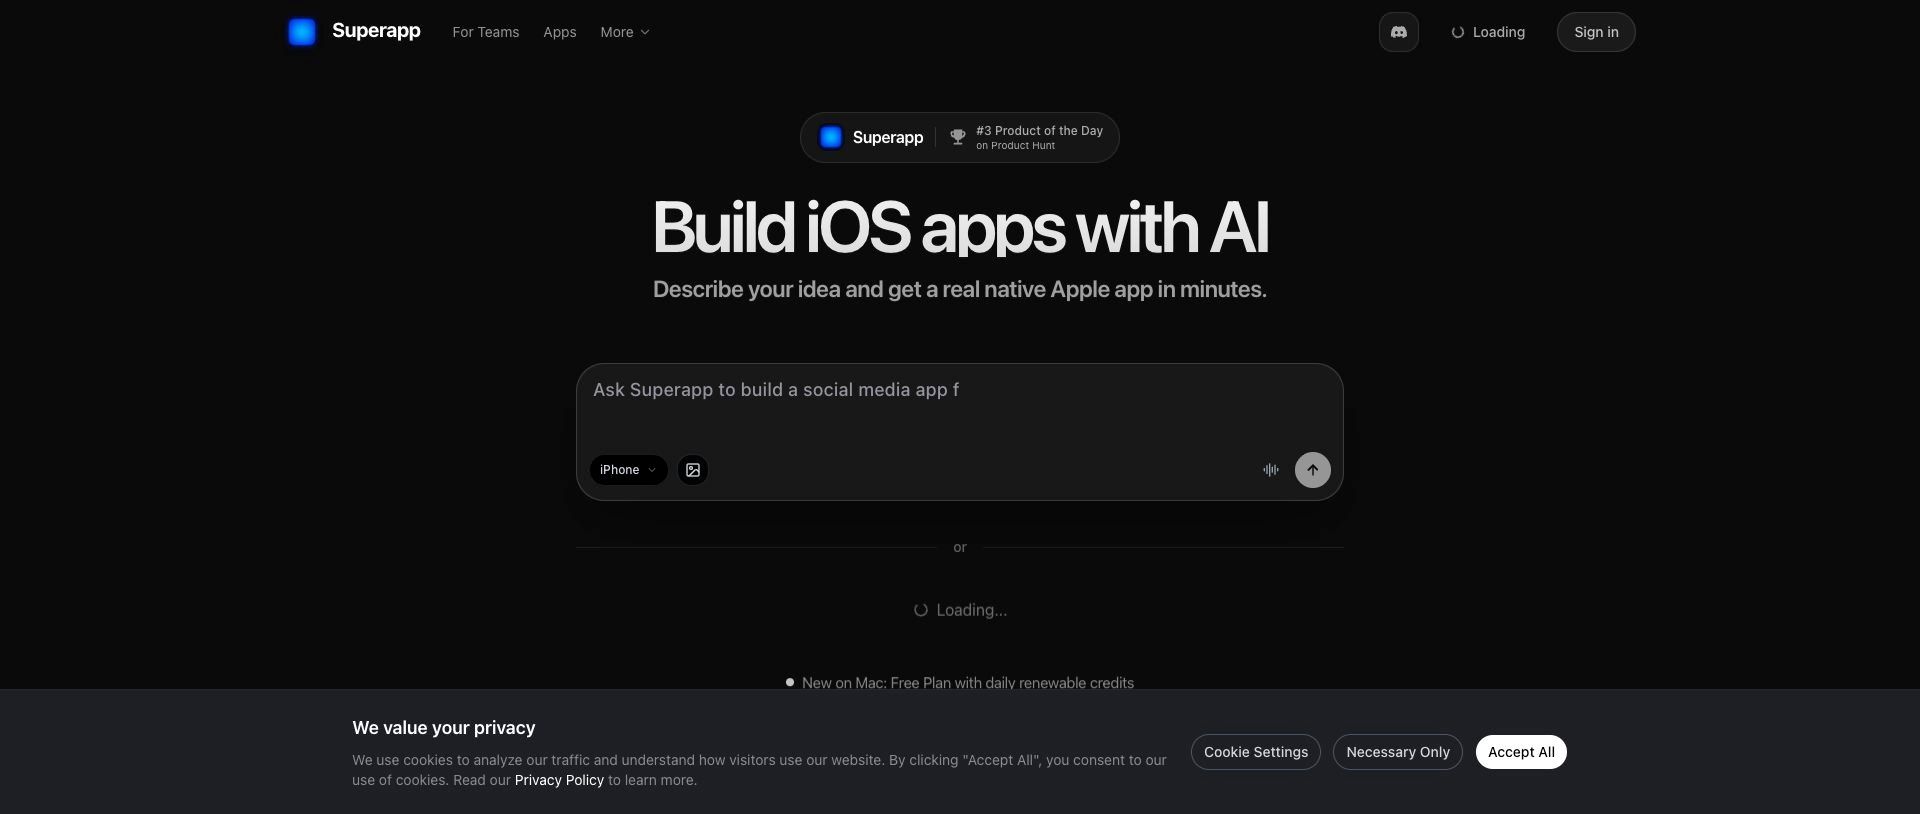
Task: Open the iPhone device dropdown
Action: 628,470
